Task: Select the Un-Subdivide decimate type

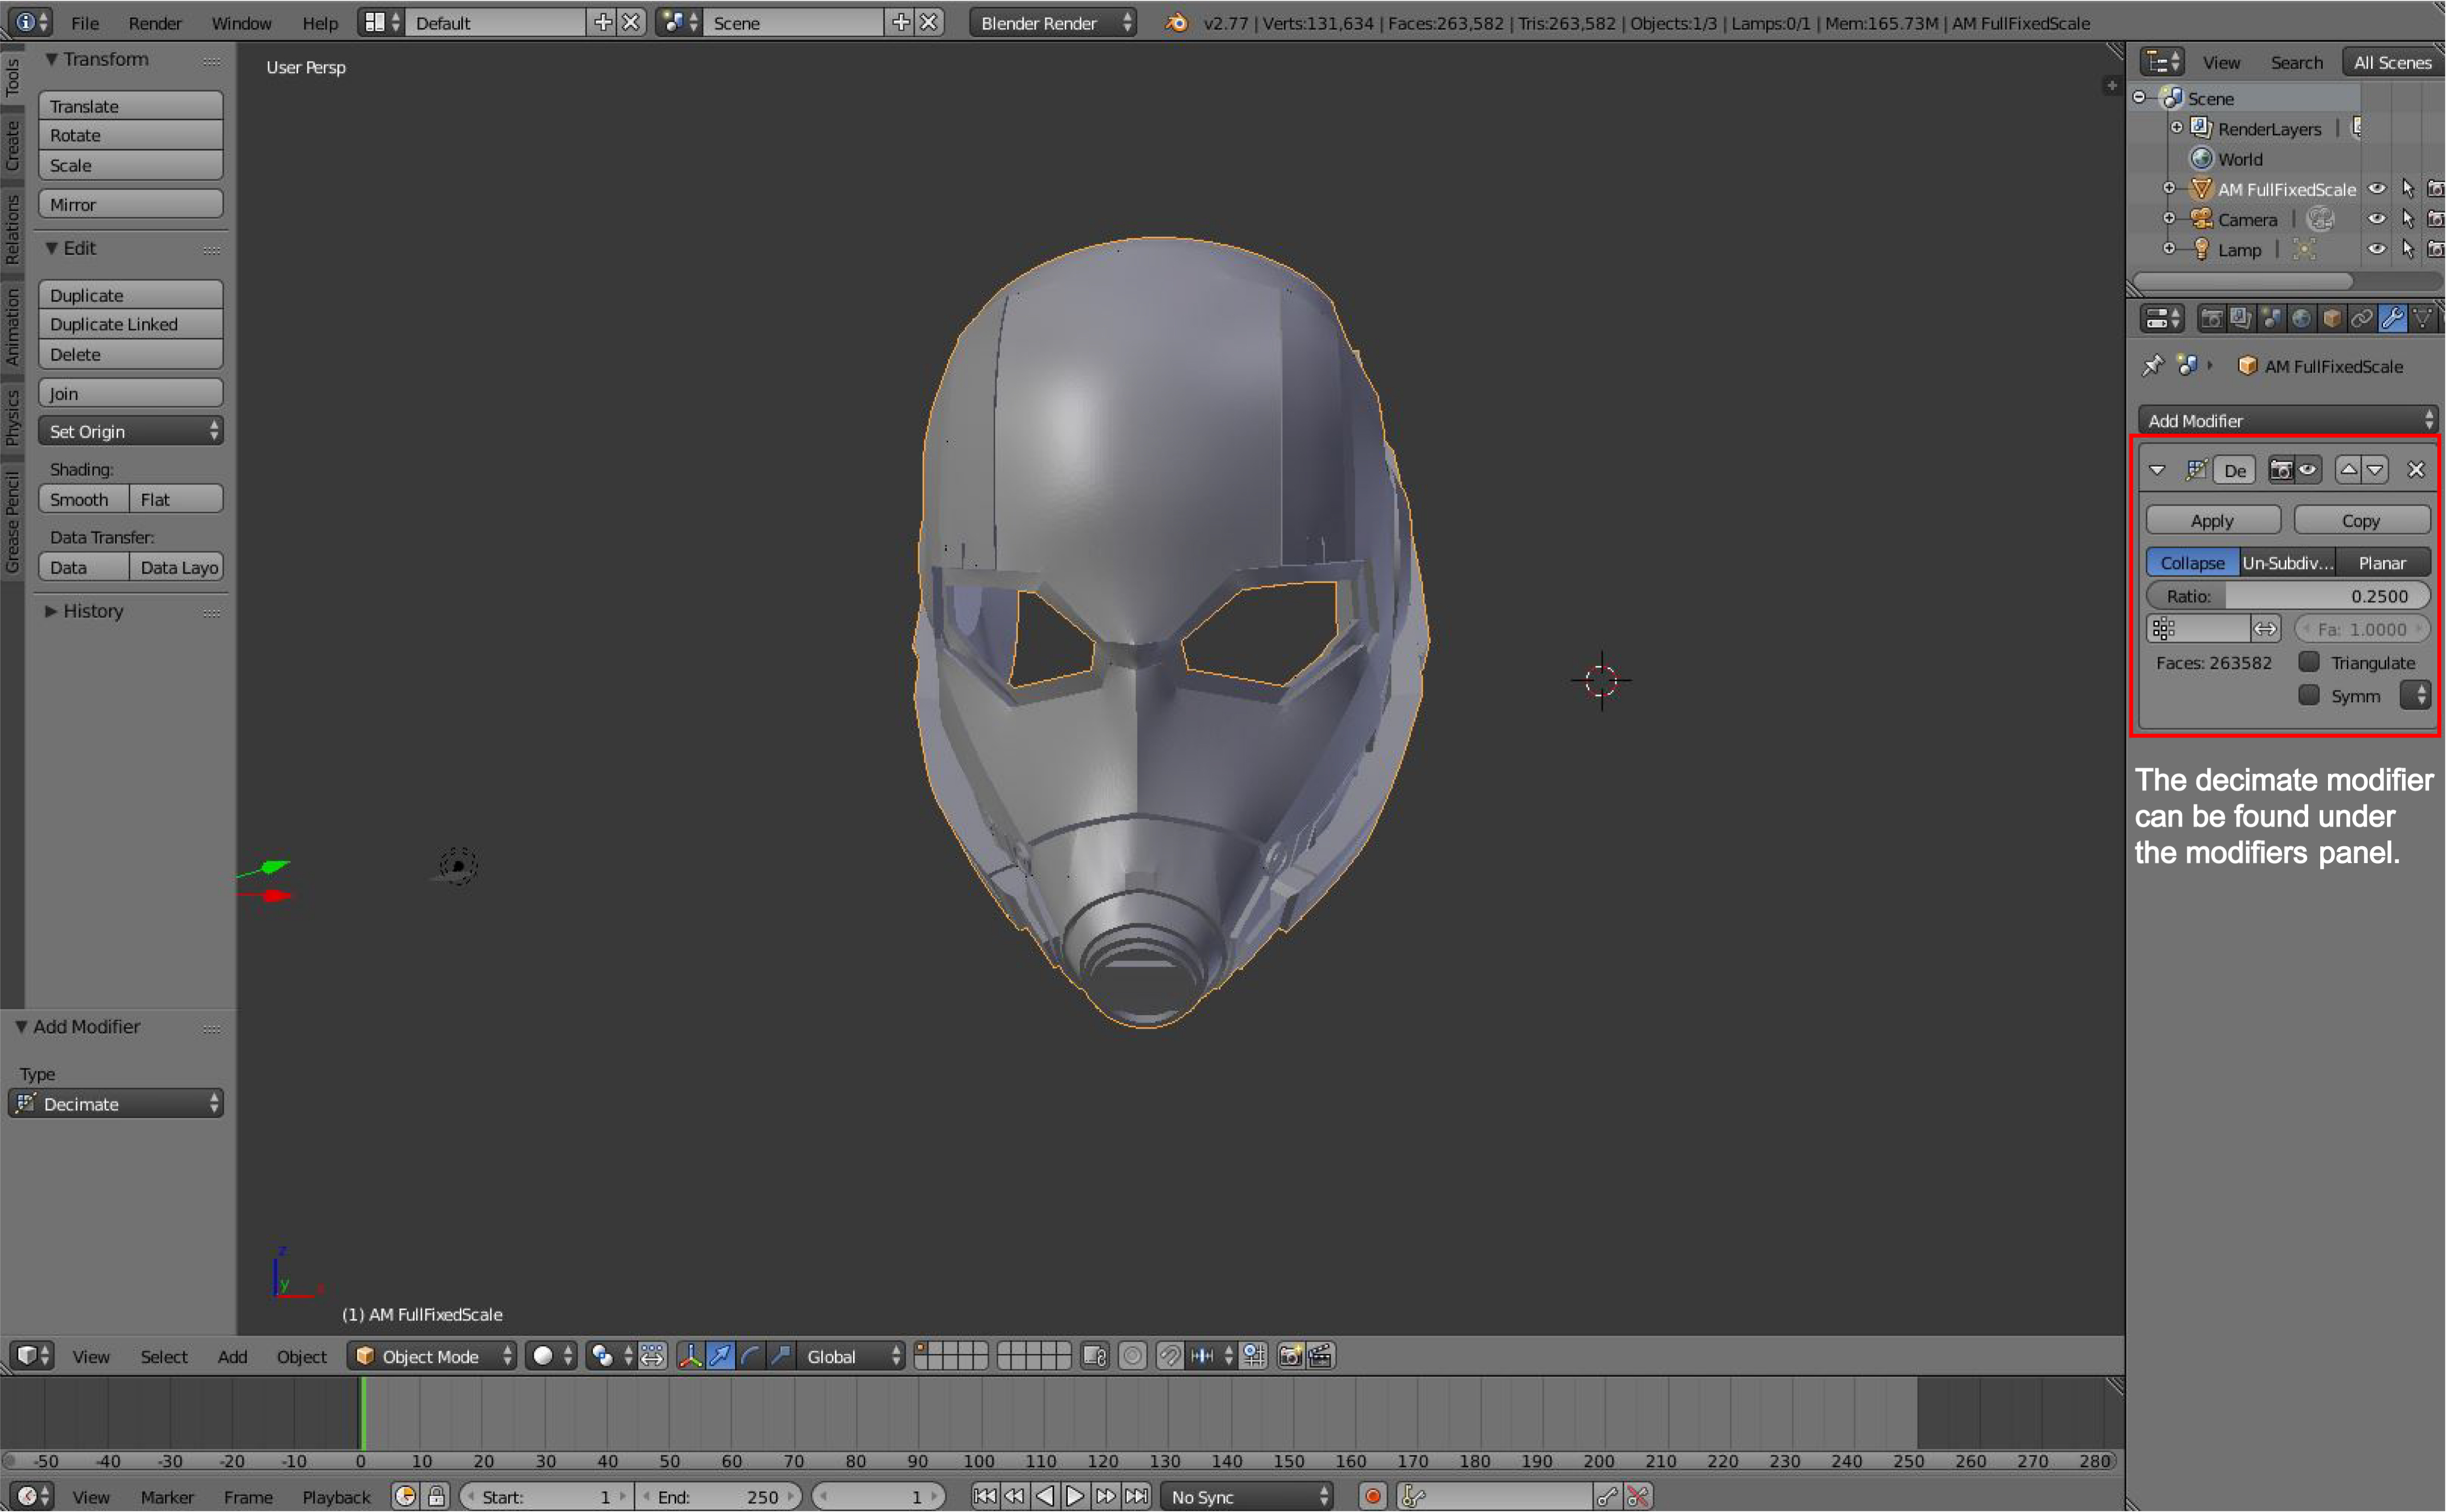Action: click(2287, 563)
